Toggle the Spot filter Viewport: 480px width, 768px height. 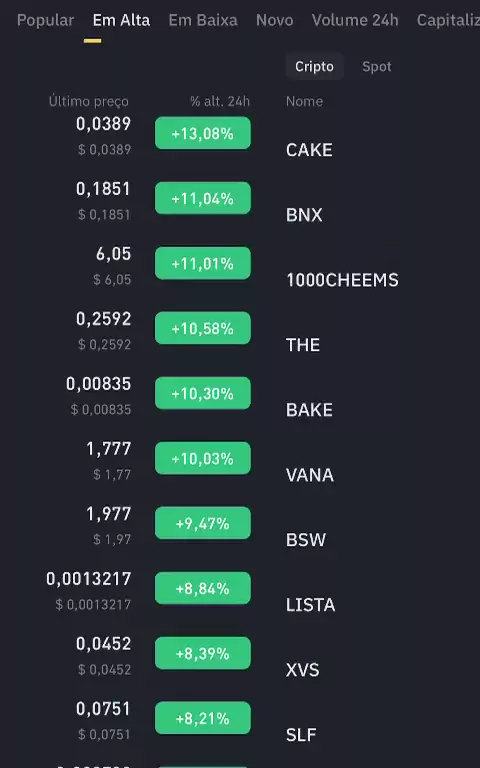pyautogui.click(x=377, y=67)
